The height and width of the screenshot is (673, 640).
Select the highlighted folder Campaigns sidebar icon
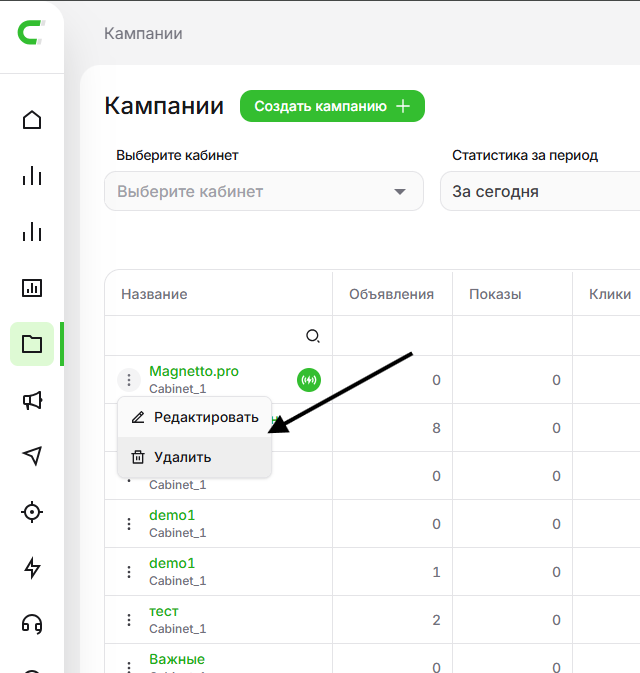32,344
